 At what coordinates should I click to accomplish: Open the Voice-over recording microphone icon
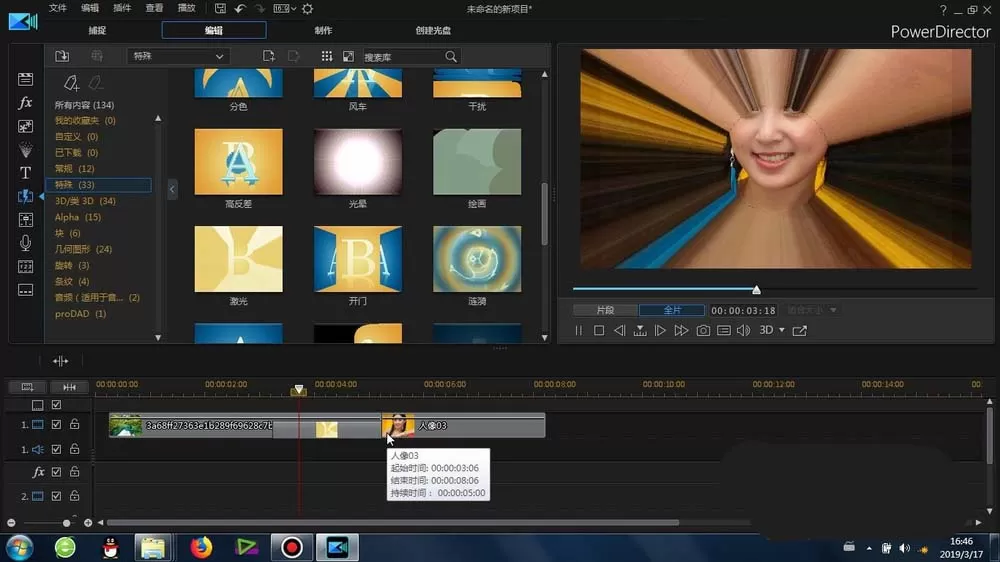[25, 243]
